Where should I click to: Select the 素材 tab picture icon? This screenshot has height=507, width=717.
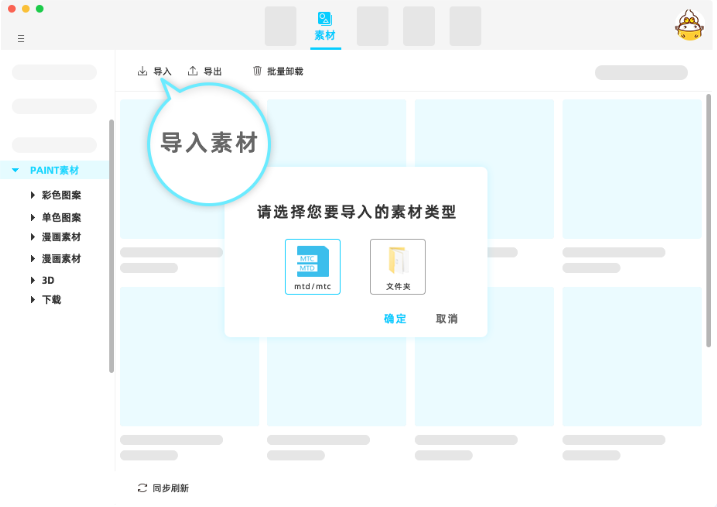click(x=325, y=19)
